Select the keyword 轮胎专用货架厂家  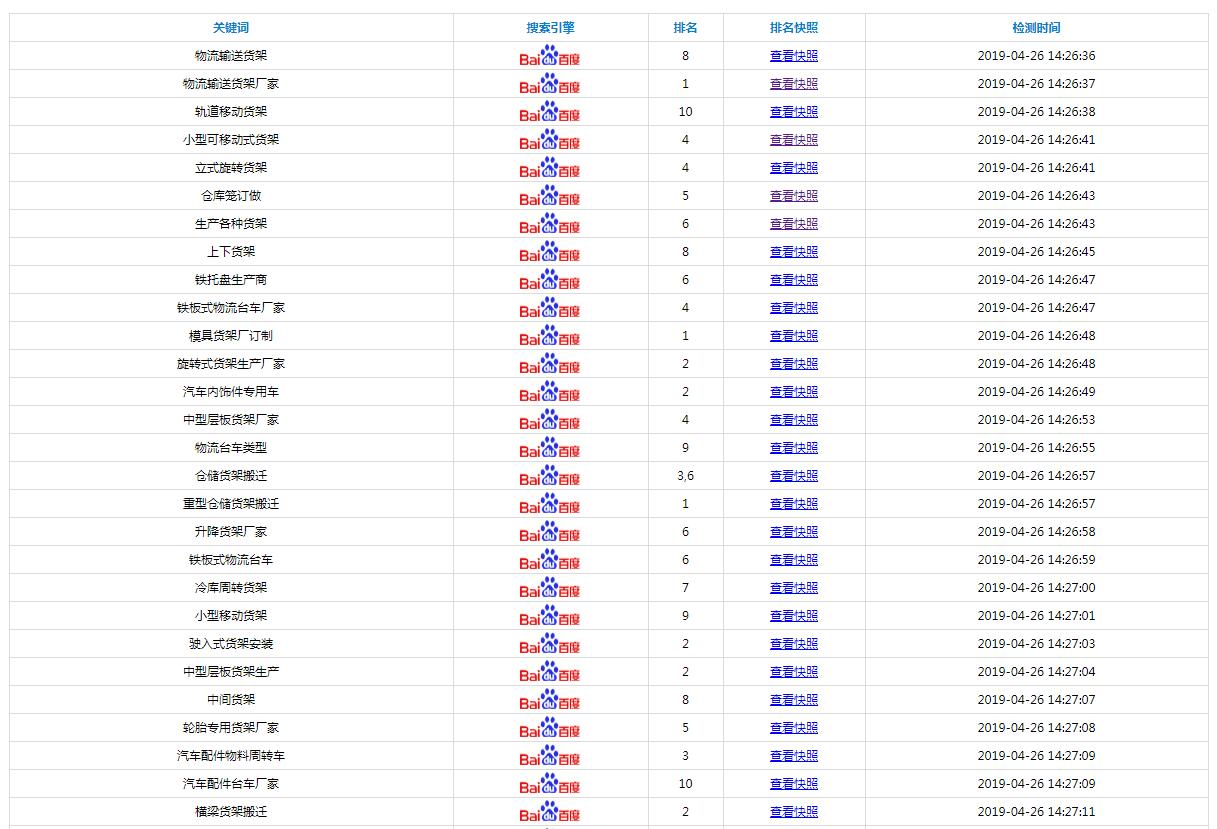231,728
